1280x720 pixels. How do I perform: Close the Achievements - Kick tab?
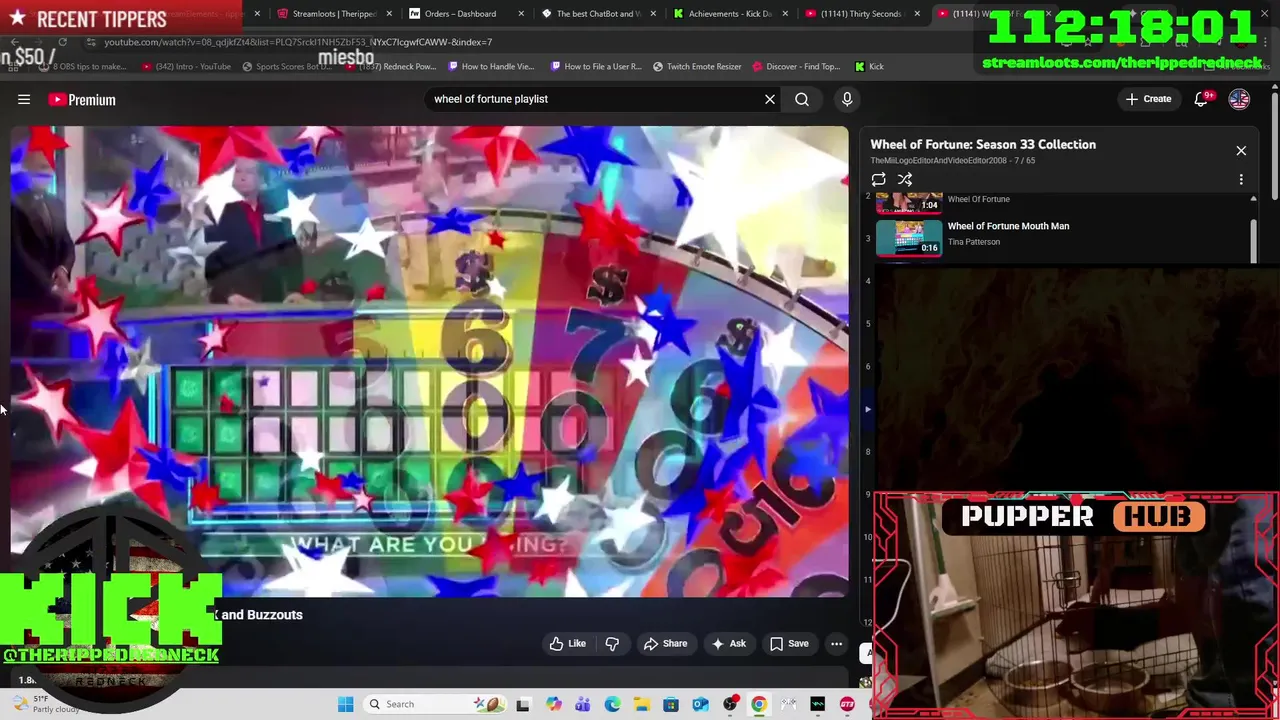tap(786, 14)
